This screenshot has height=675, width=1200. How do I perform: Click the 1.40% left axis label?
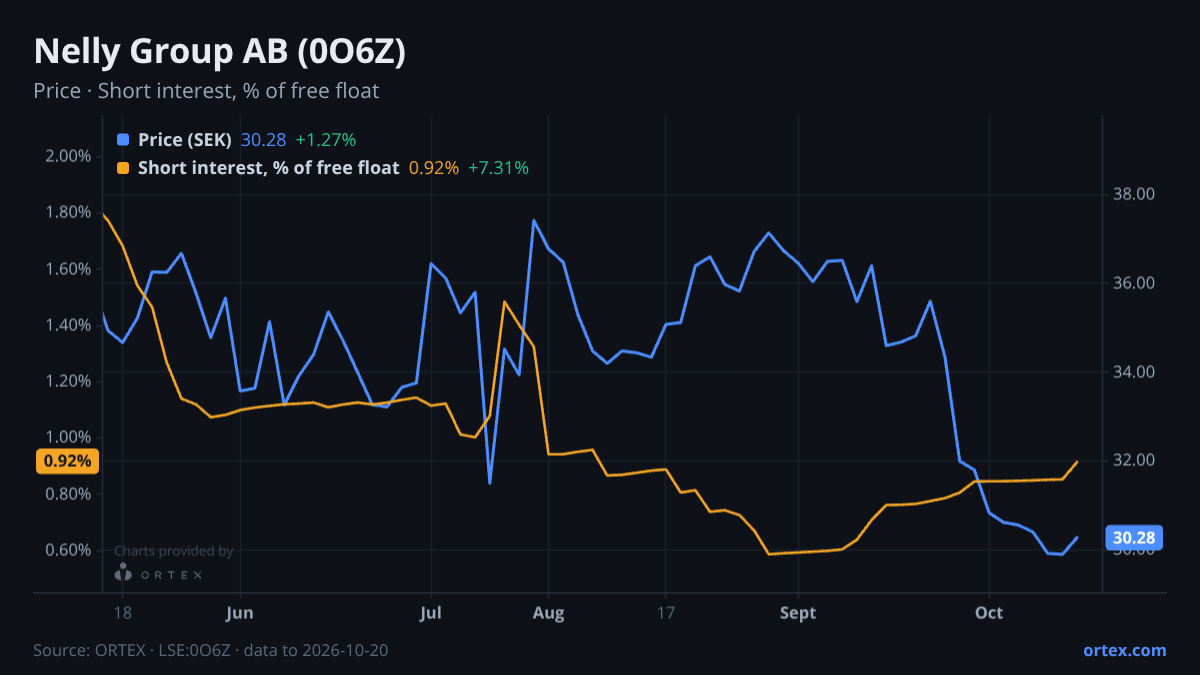point(68,325)
